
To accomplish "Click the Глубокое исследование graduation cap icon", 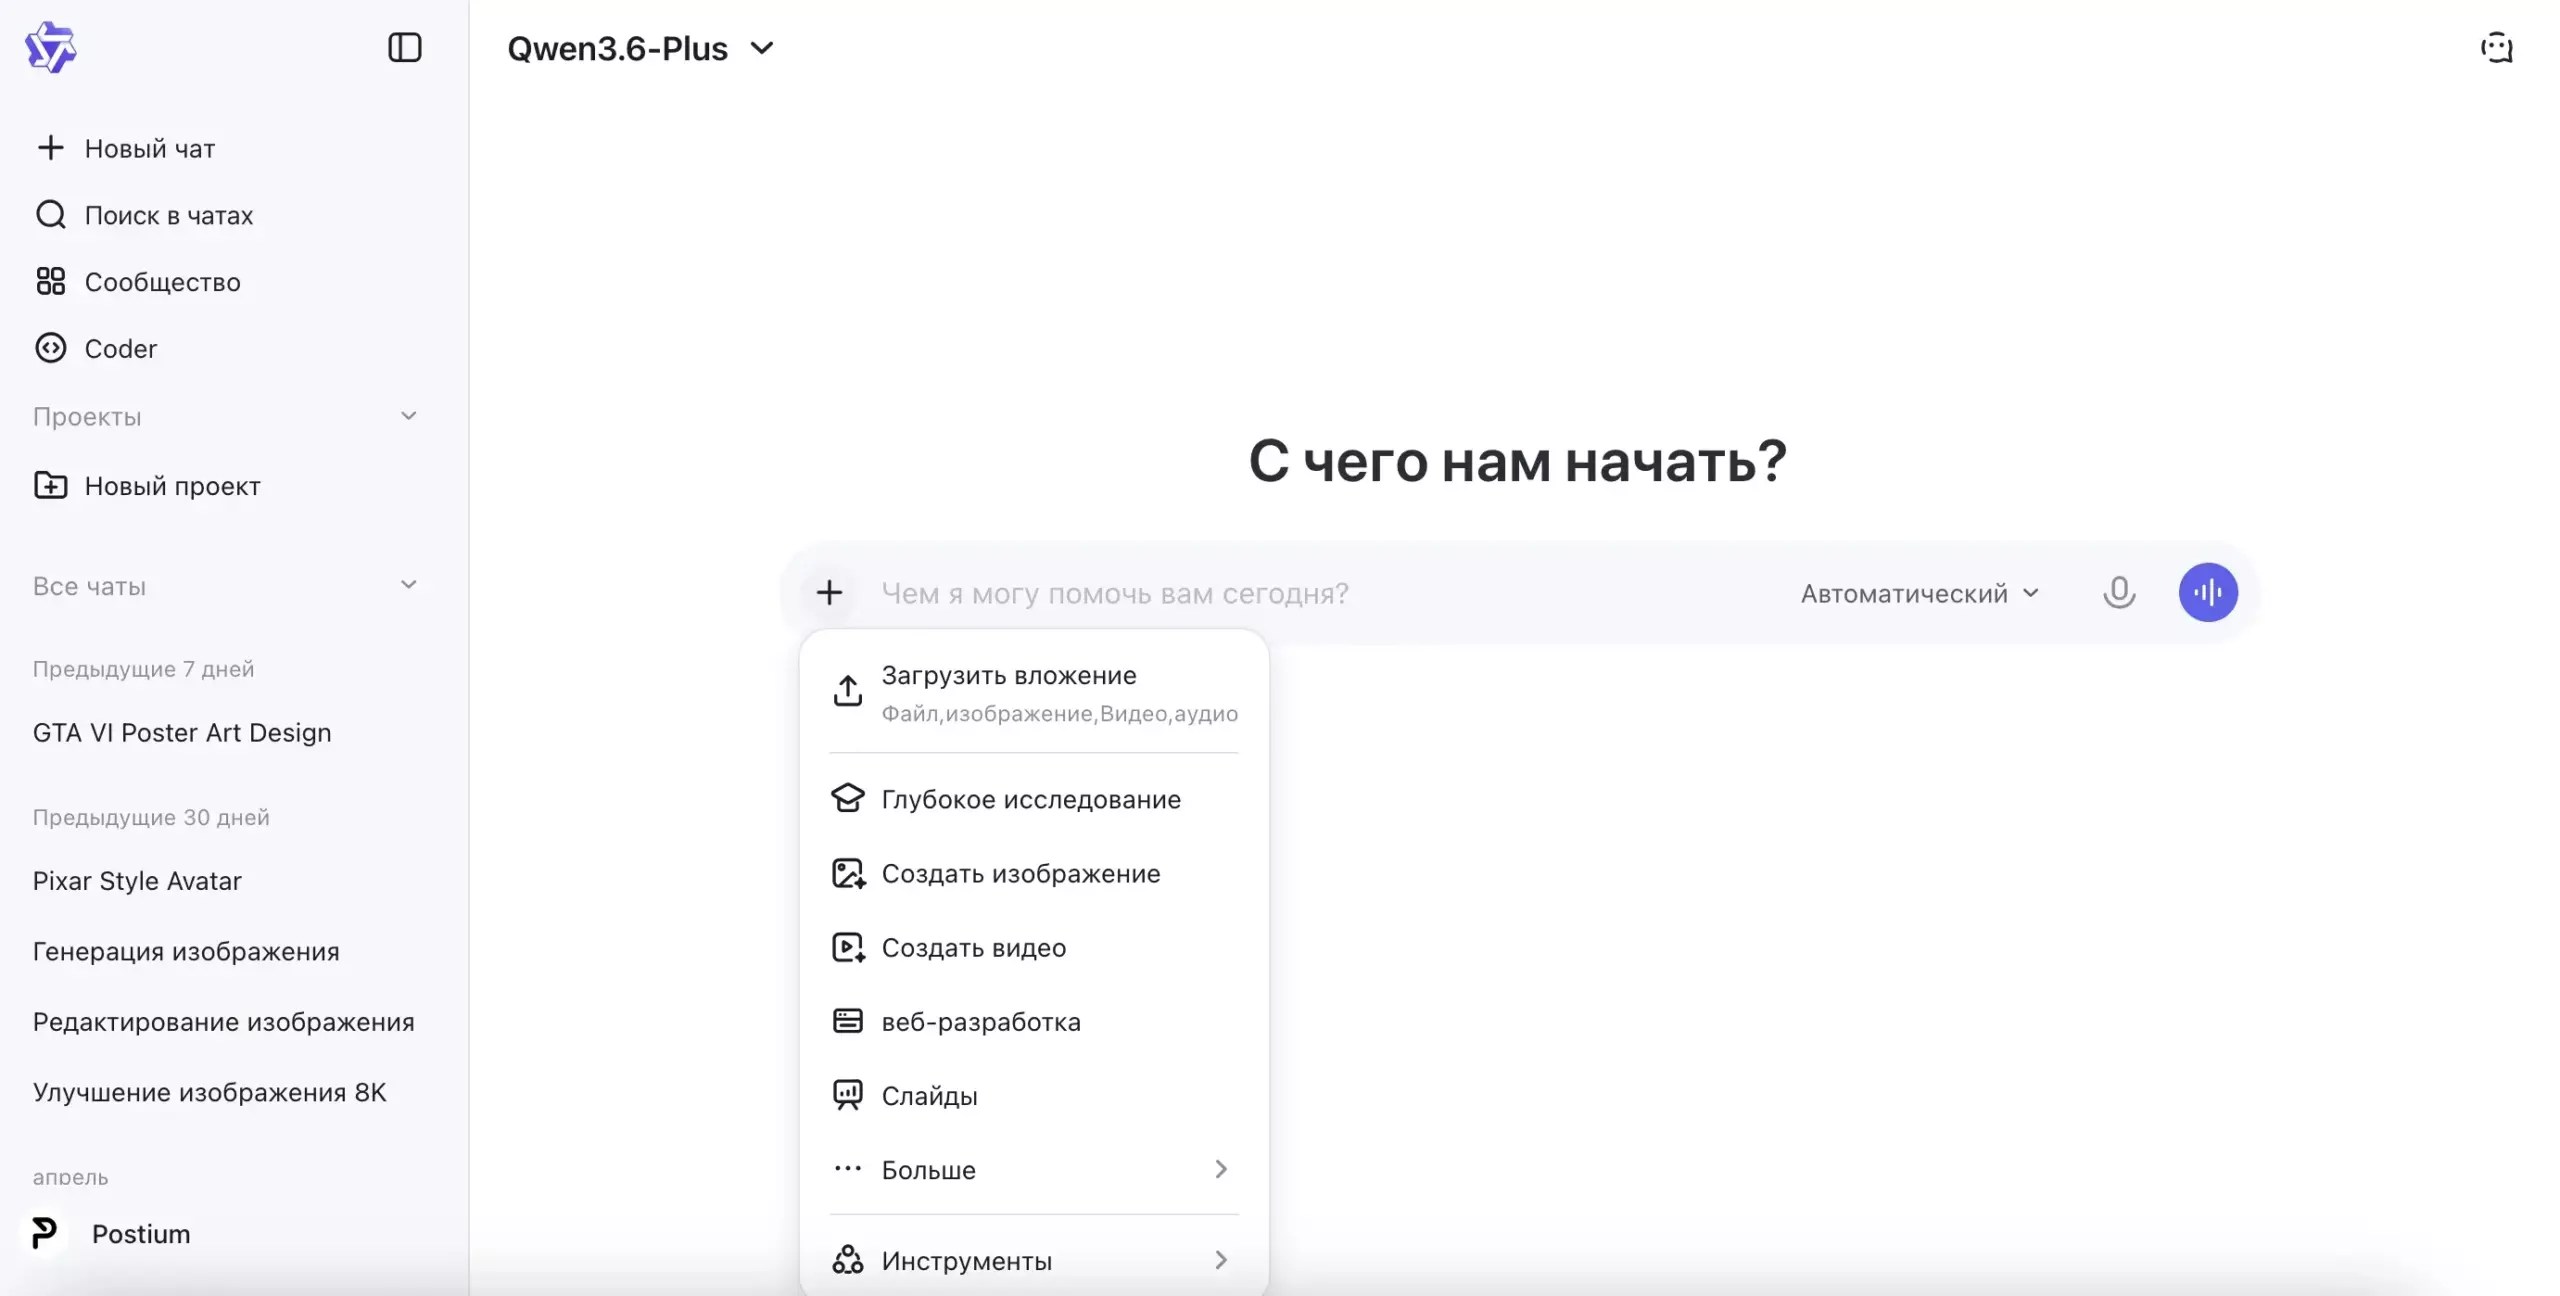I will click(x=848, y=799).
